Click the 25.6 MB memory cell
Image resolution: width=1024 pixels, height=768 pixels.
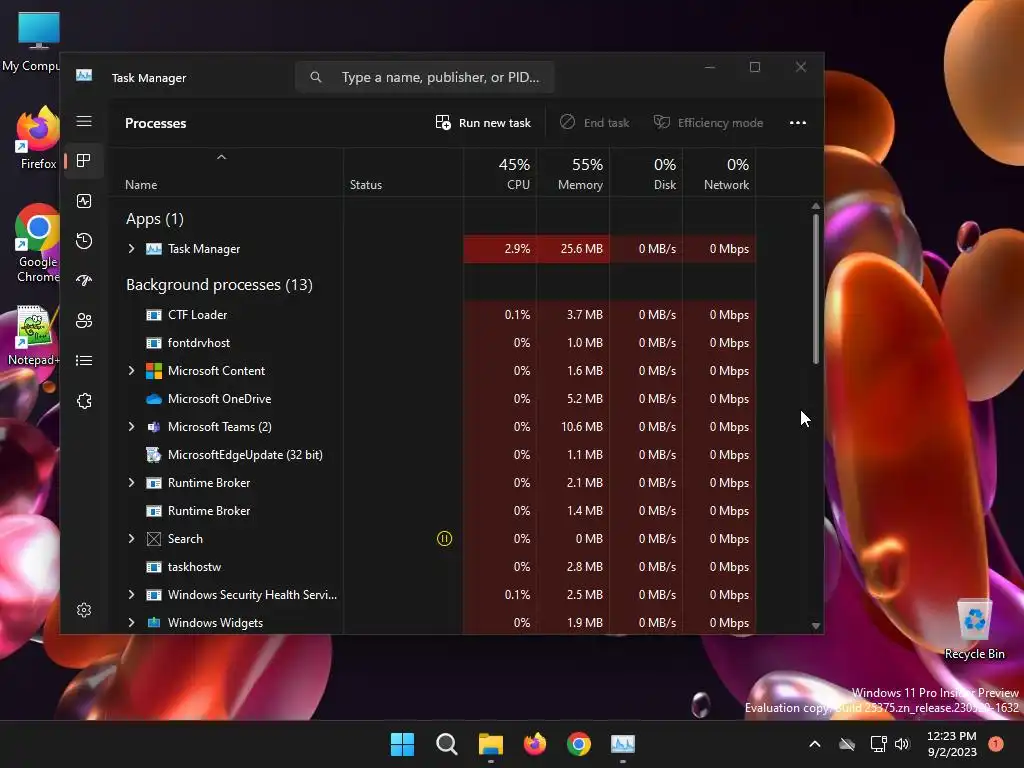[x=573, y=249]
